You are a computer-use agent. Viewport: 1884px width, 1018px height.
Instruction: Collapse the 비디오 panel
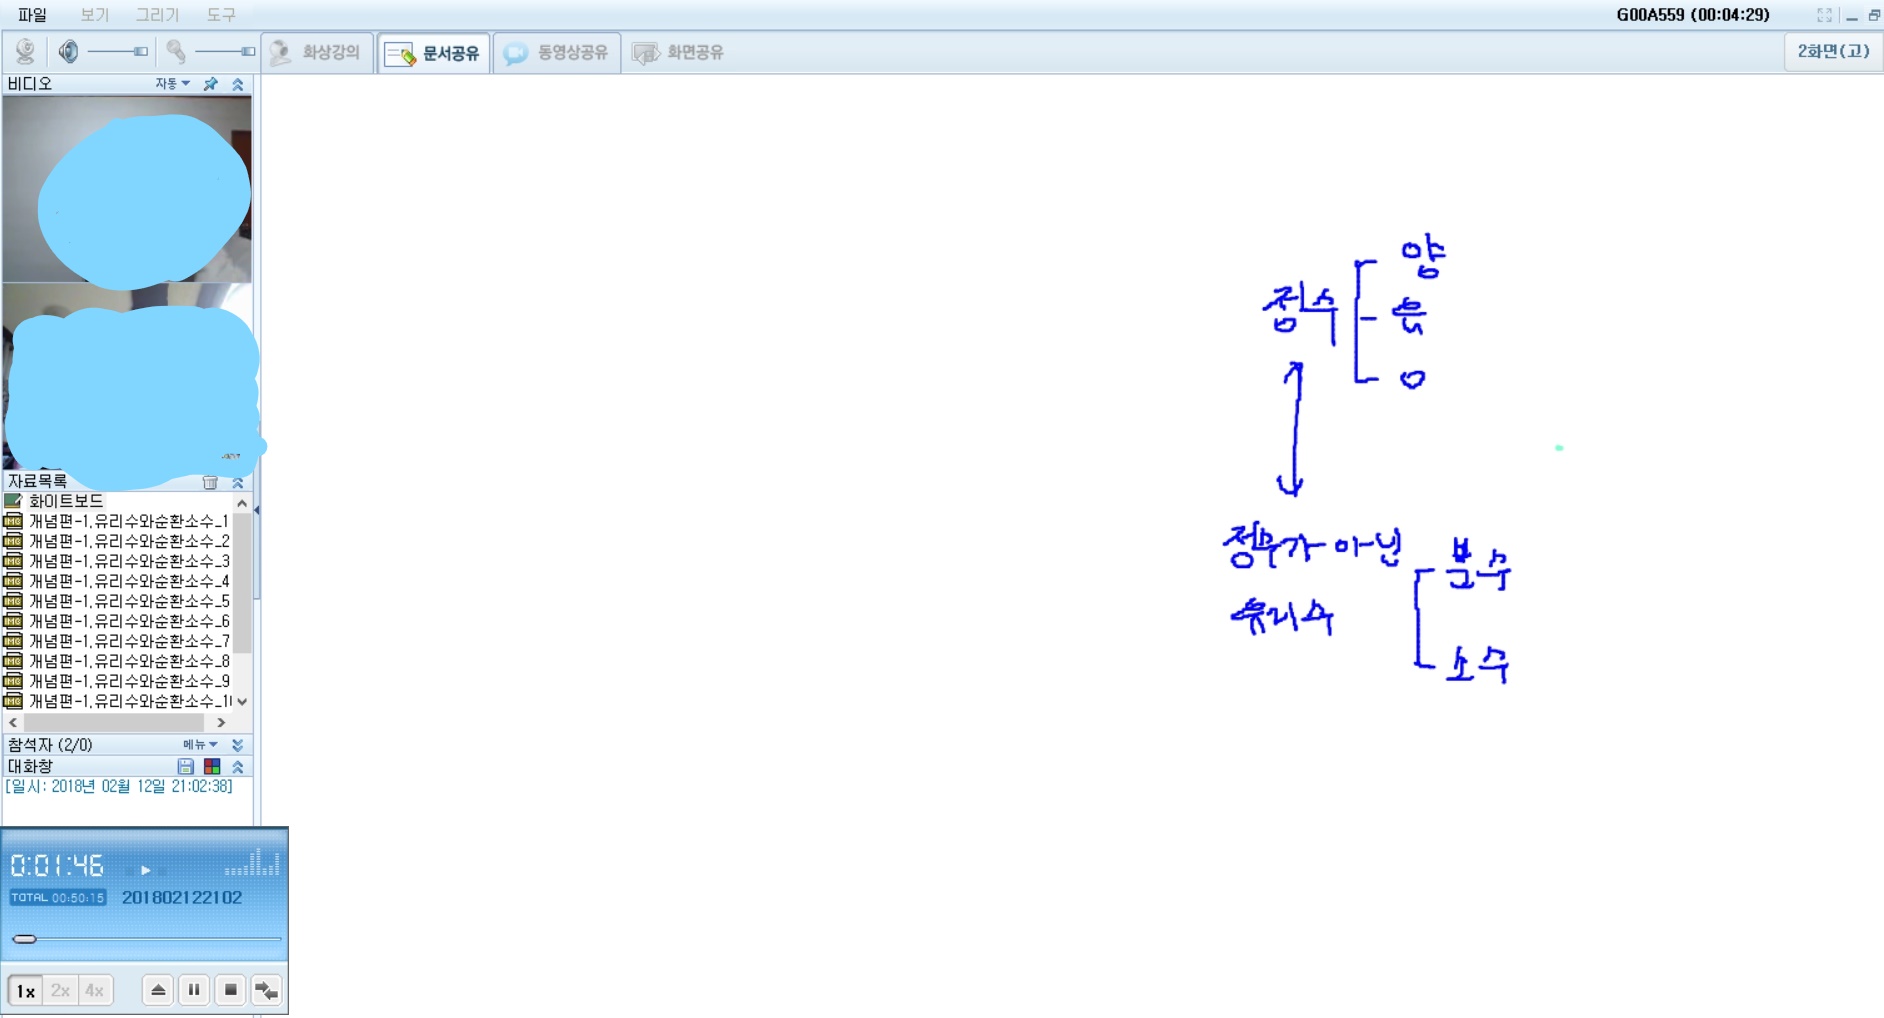coord(238,84)
